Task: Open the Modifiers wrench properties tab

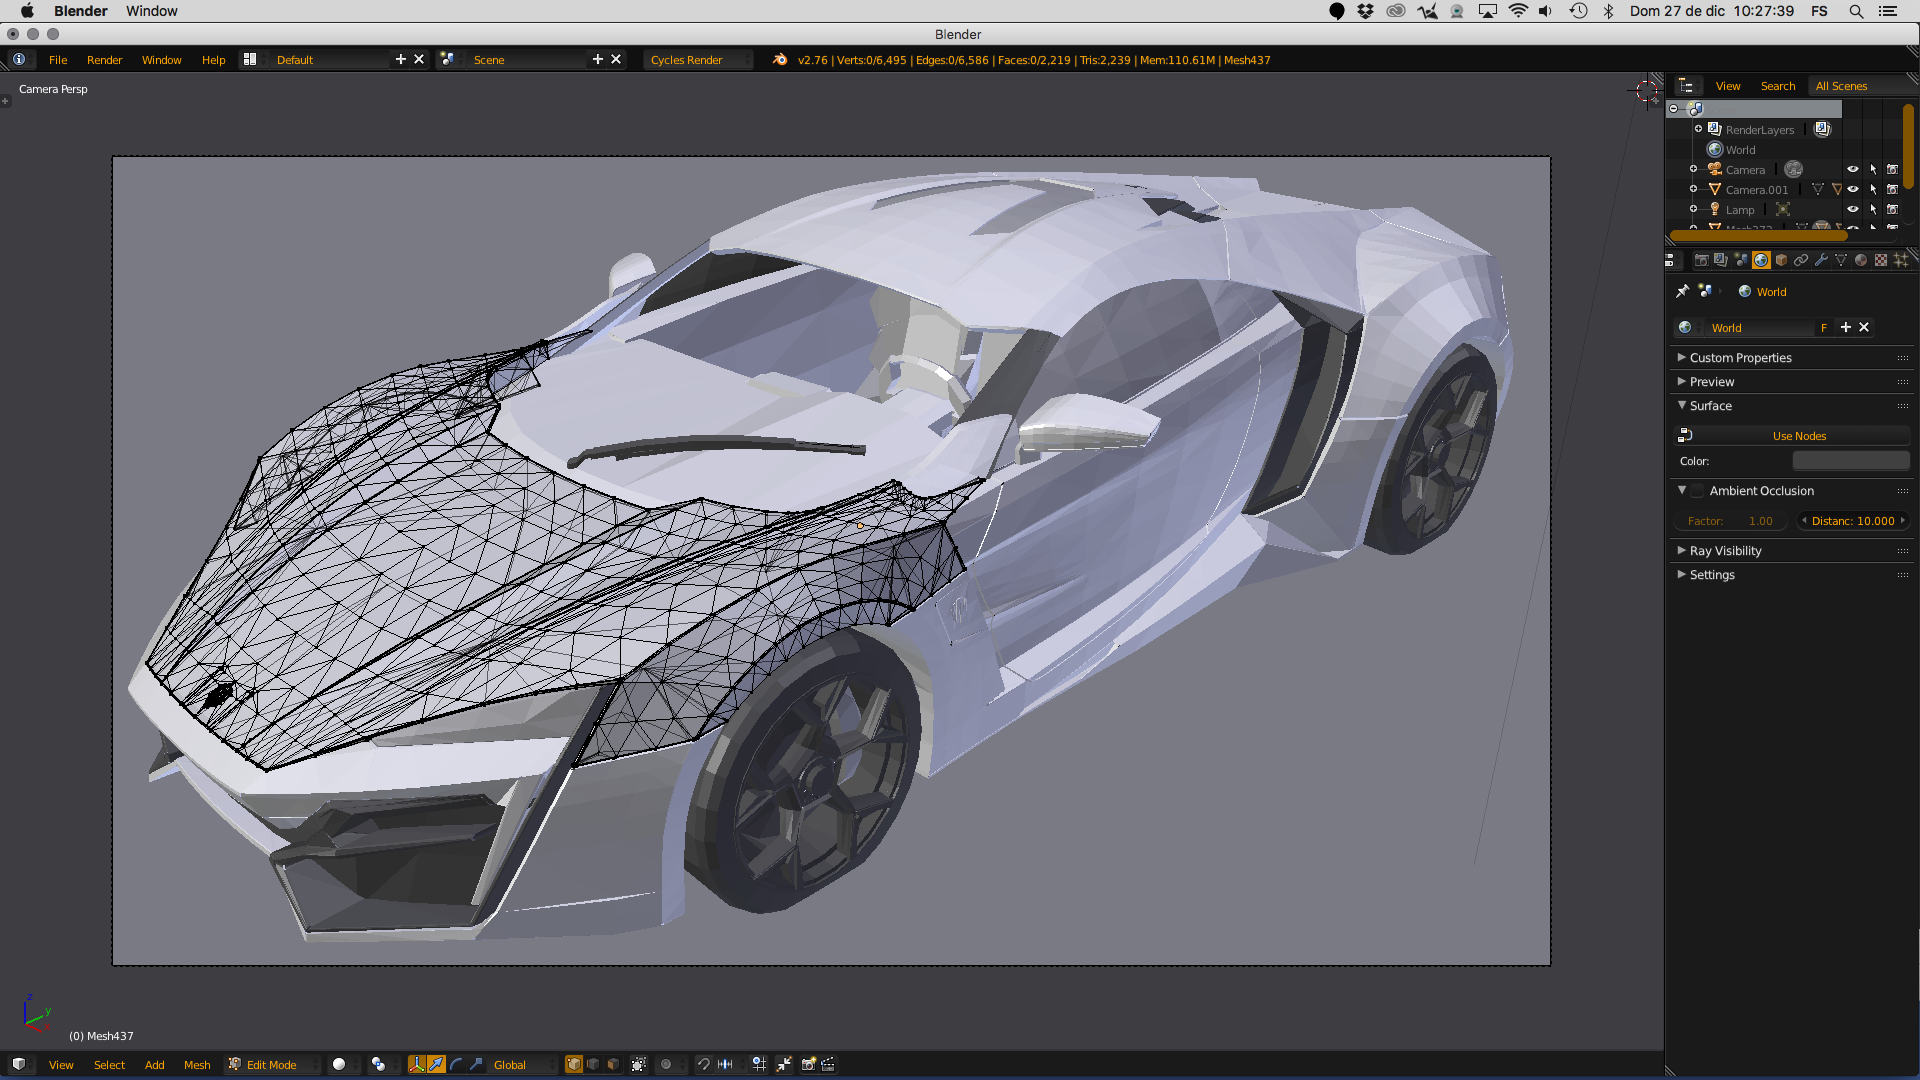Action: pyautogui.click(x=1821, y=260)
